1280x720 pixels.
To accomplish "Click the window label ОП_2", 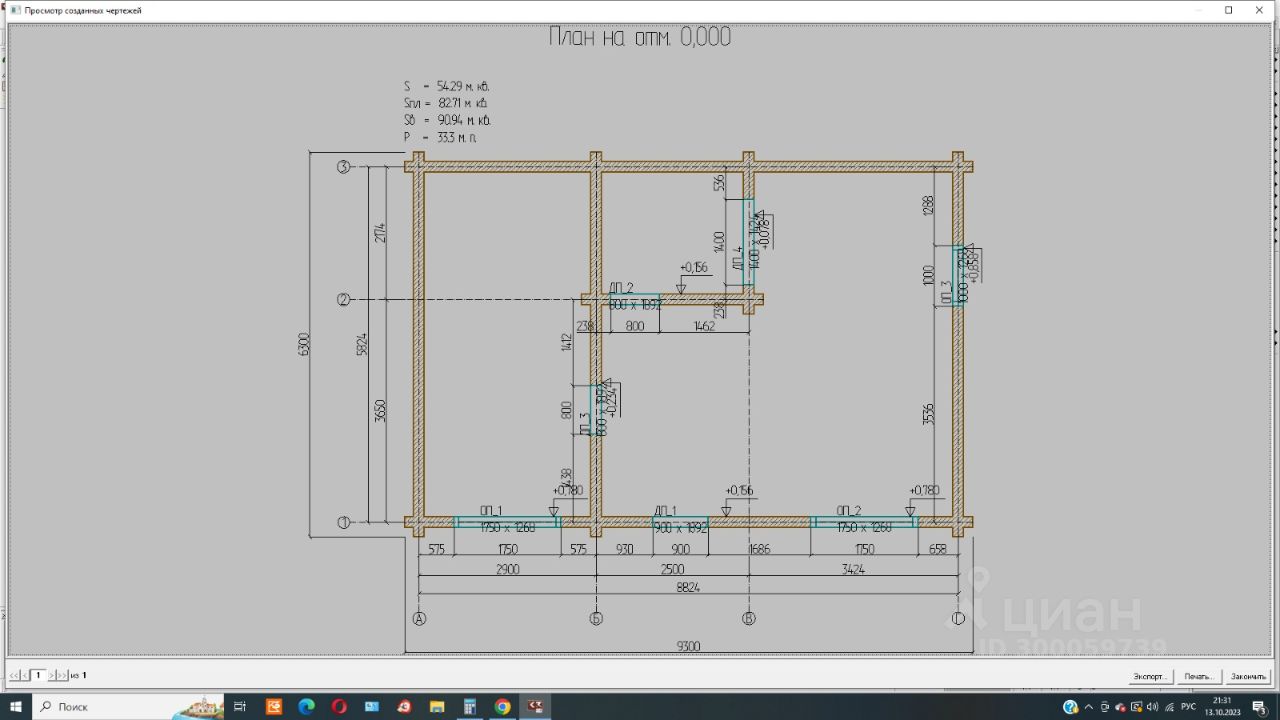I will 849,510.
